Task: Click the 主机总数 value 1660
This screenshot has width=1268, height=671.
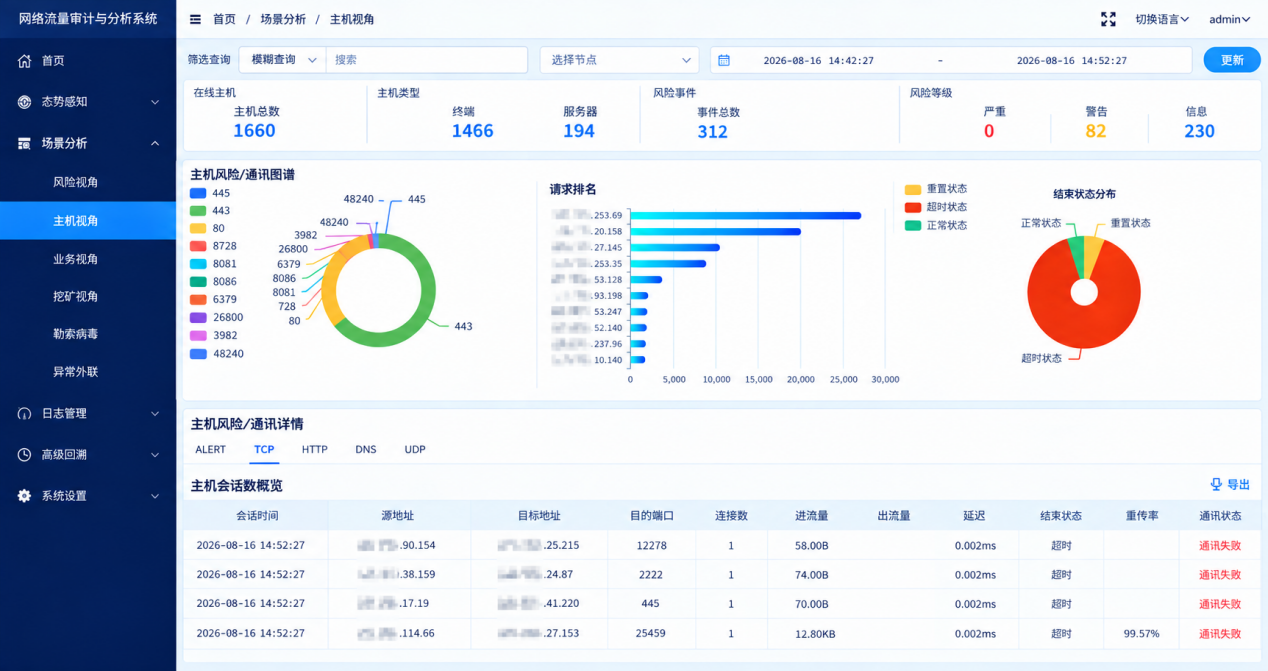Action: click(254, 131)
